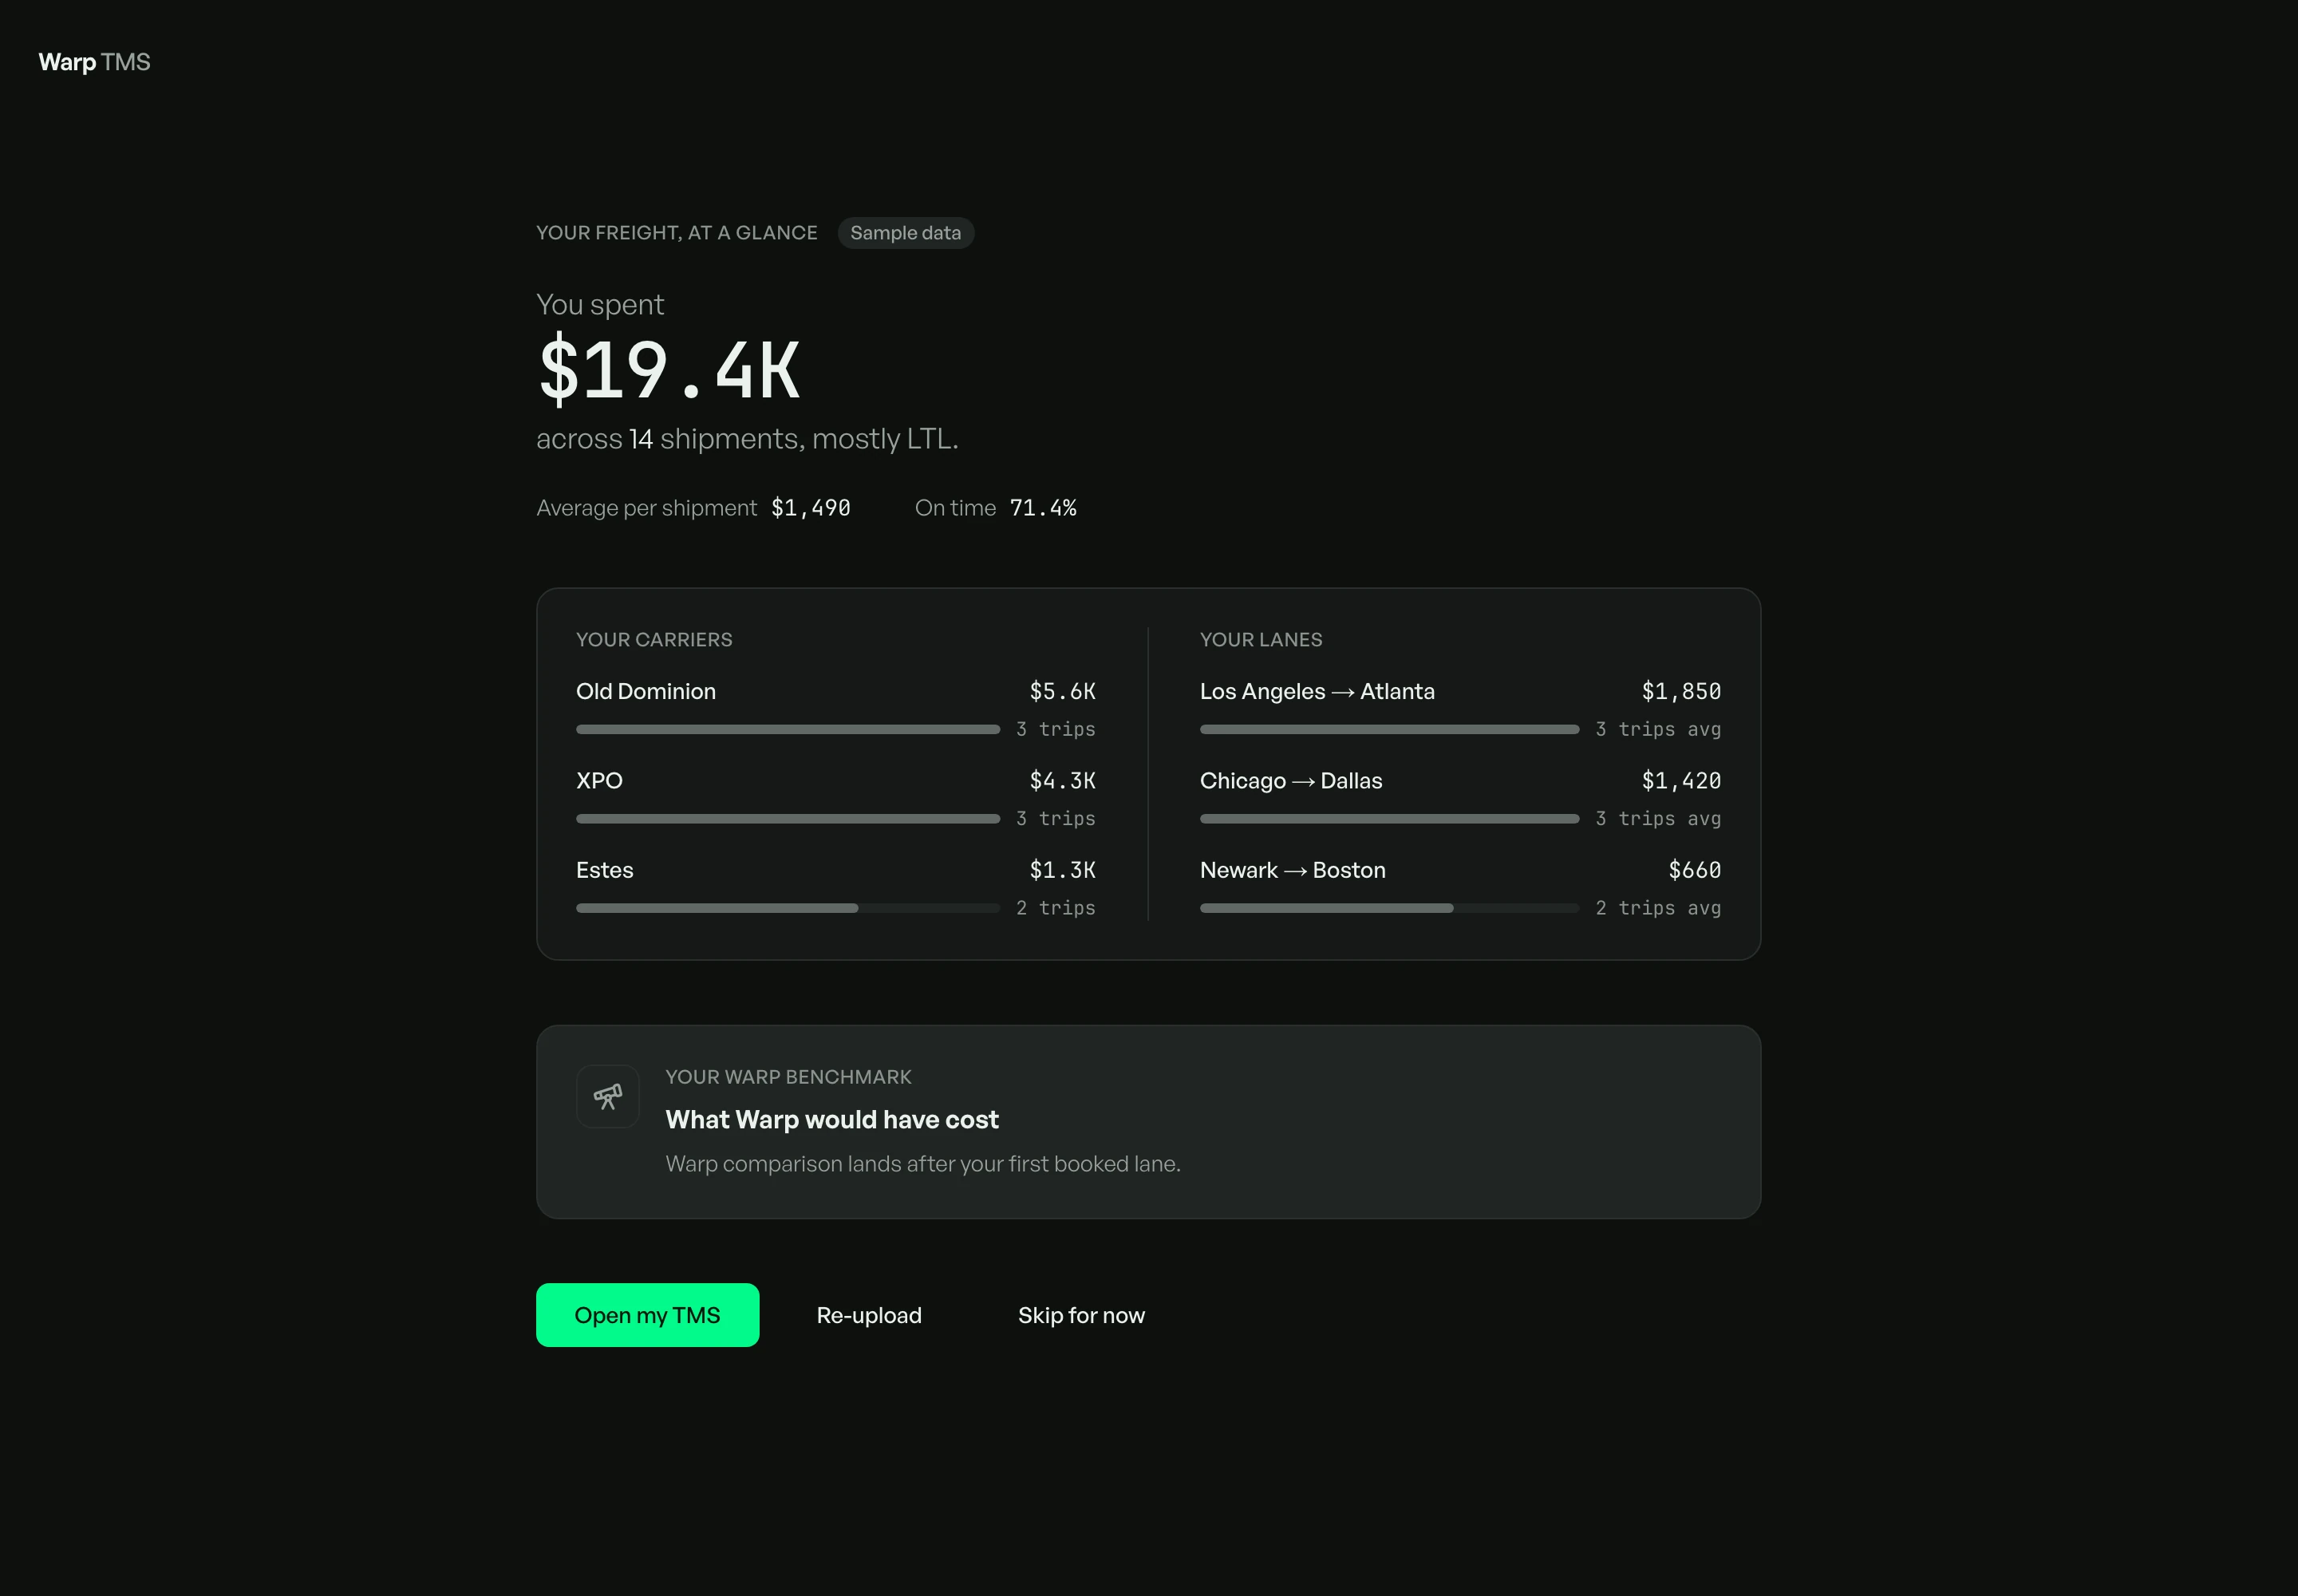This screenshot has width=2298, height=1596.
Task: Click the YOUR CARRIERS heading
Action: click(x=654, y=639)
